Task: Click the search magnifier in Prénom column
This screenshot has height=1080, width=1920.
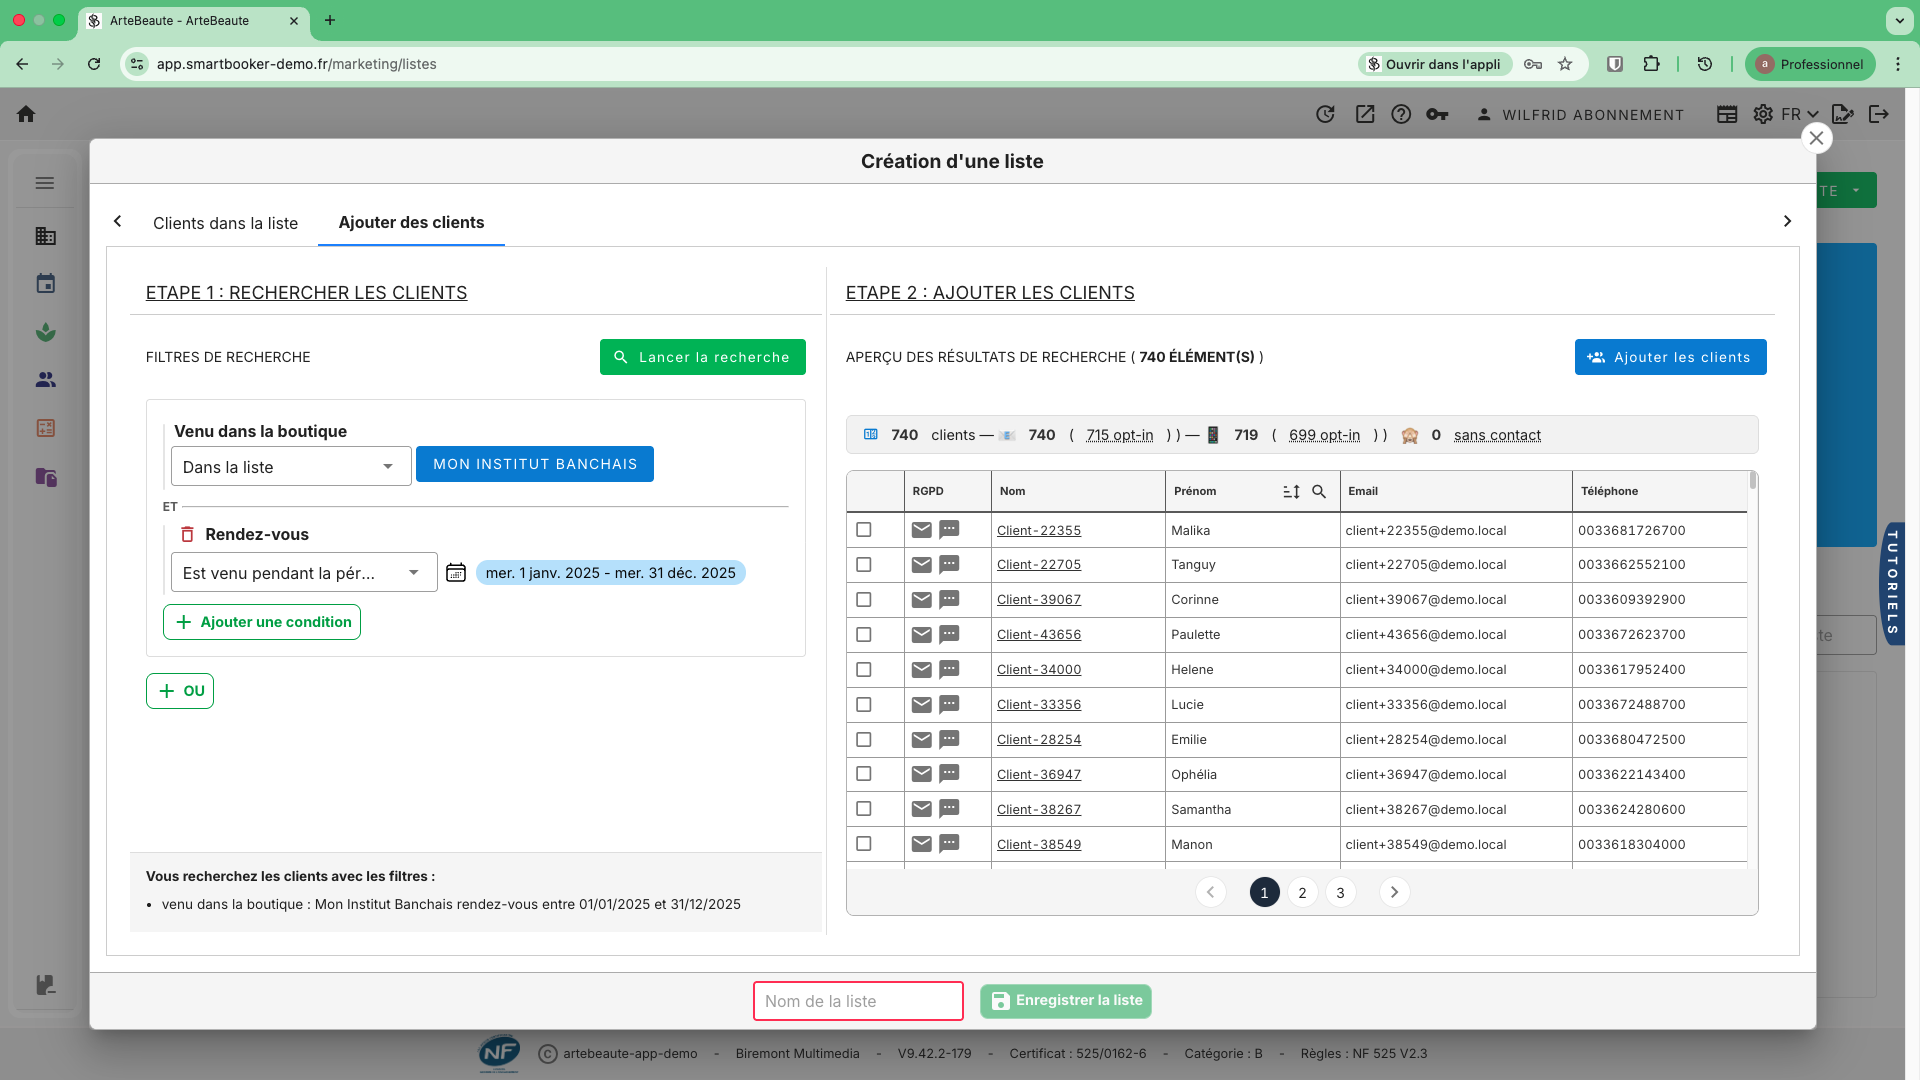Action: (x=1319, y=491)
